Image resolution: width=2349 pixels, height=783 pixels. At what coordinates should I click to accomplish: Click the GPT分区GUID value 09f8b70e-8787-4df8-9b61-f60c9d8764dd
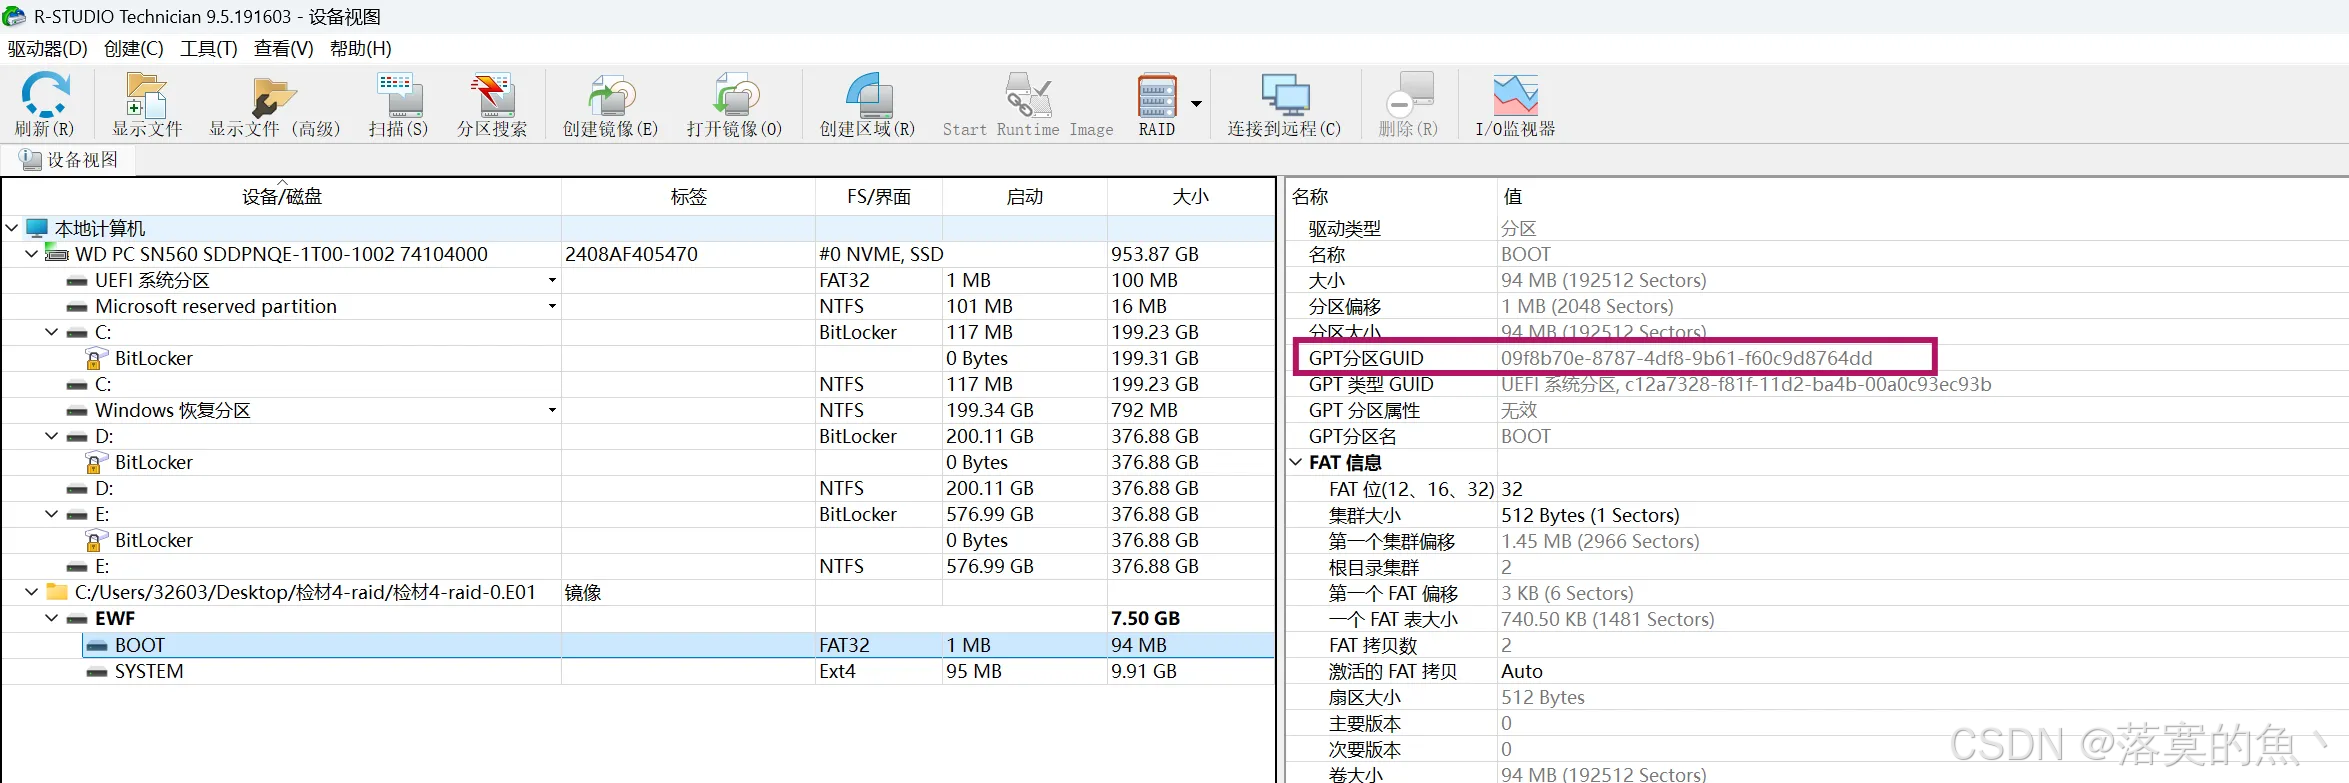(x=1686, y=358)
